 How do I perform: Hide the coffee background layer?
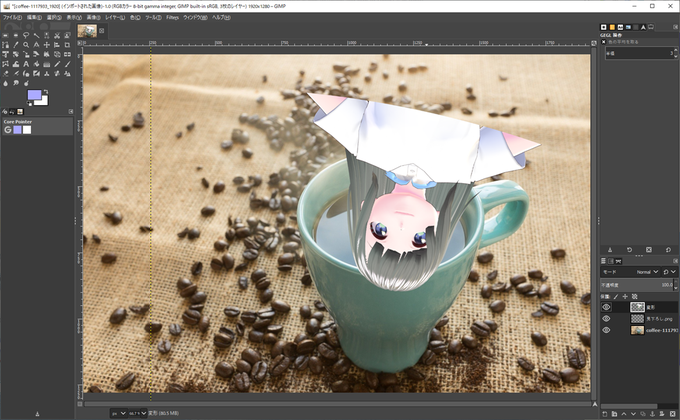point(606,330)
